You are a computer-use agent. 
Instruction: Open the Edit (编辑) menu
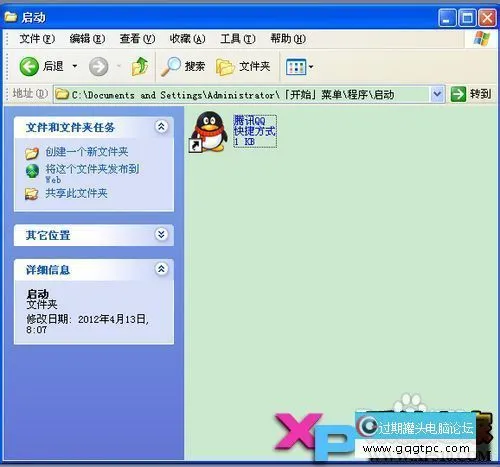[87, 39]
